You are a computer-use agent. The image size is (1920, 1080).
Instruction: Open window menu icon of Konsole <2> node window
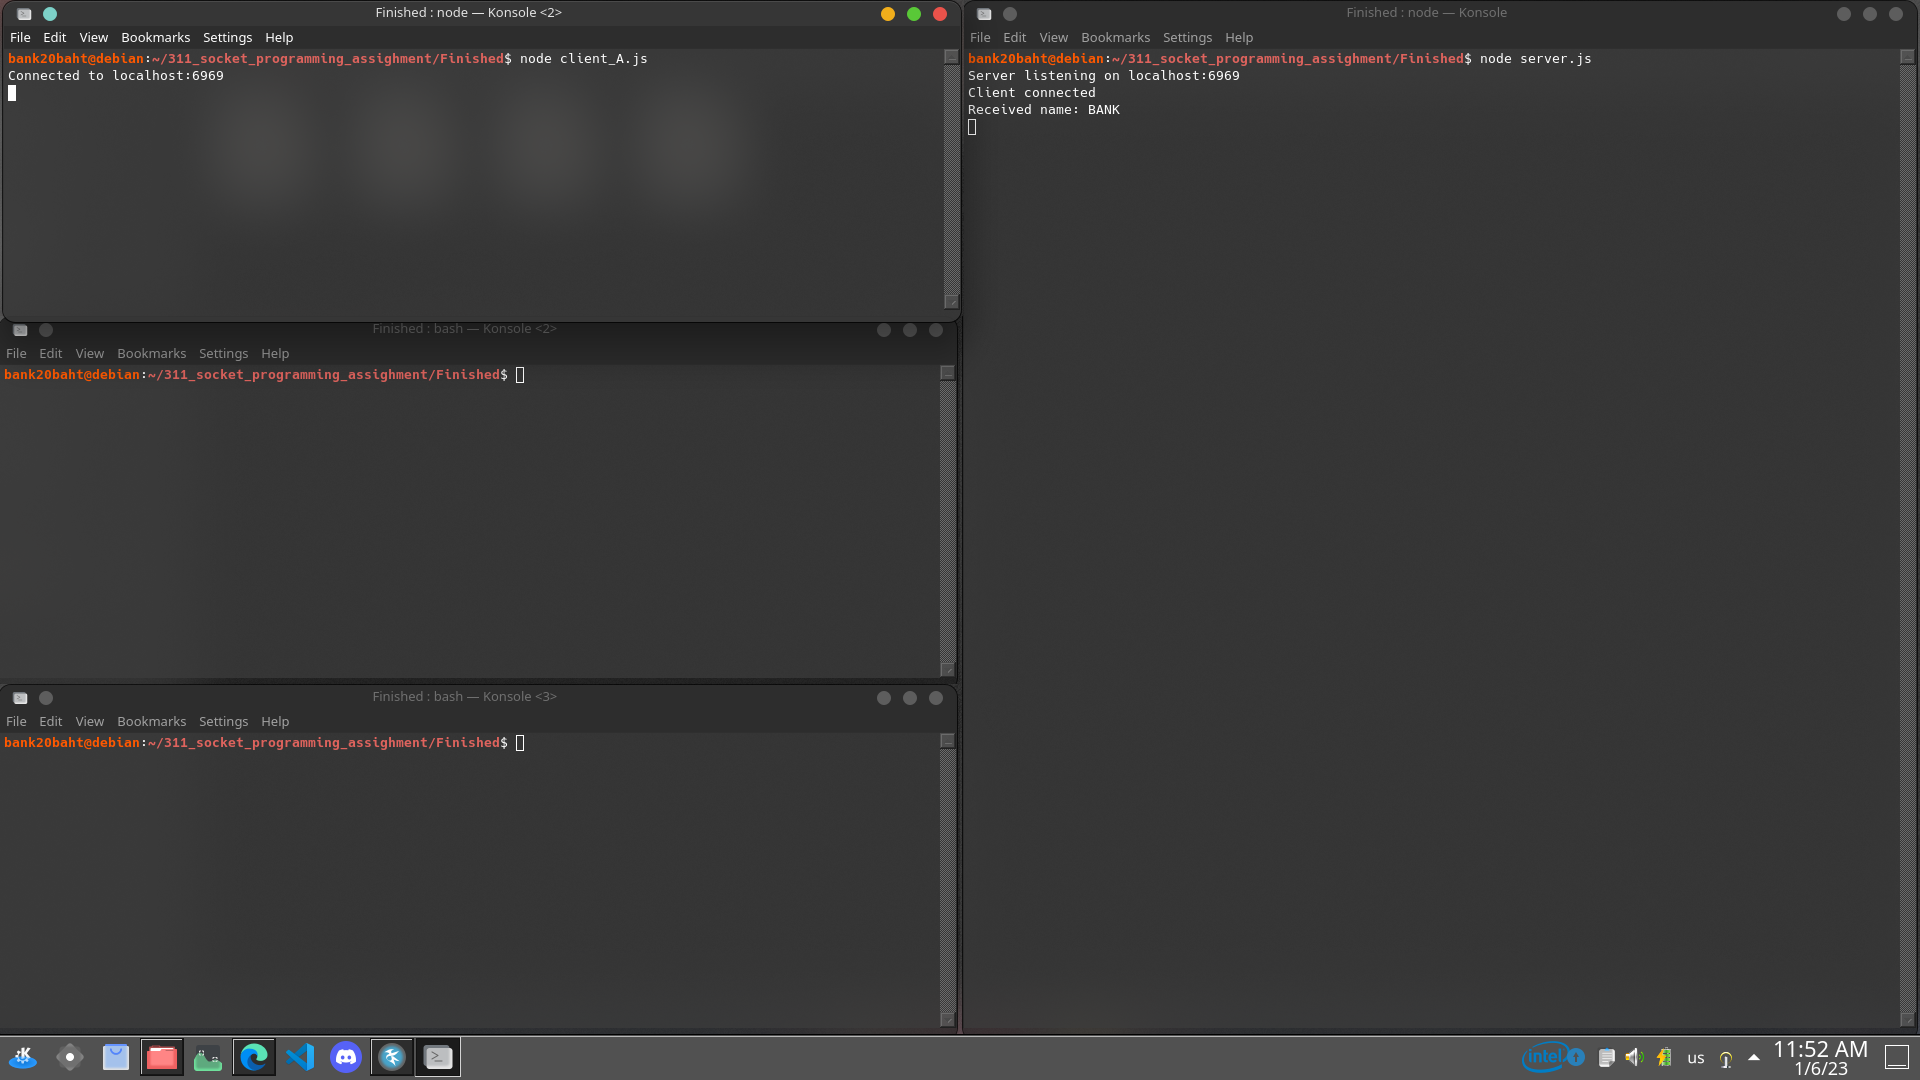pos(24,14)
